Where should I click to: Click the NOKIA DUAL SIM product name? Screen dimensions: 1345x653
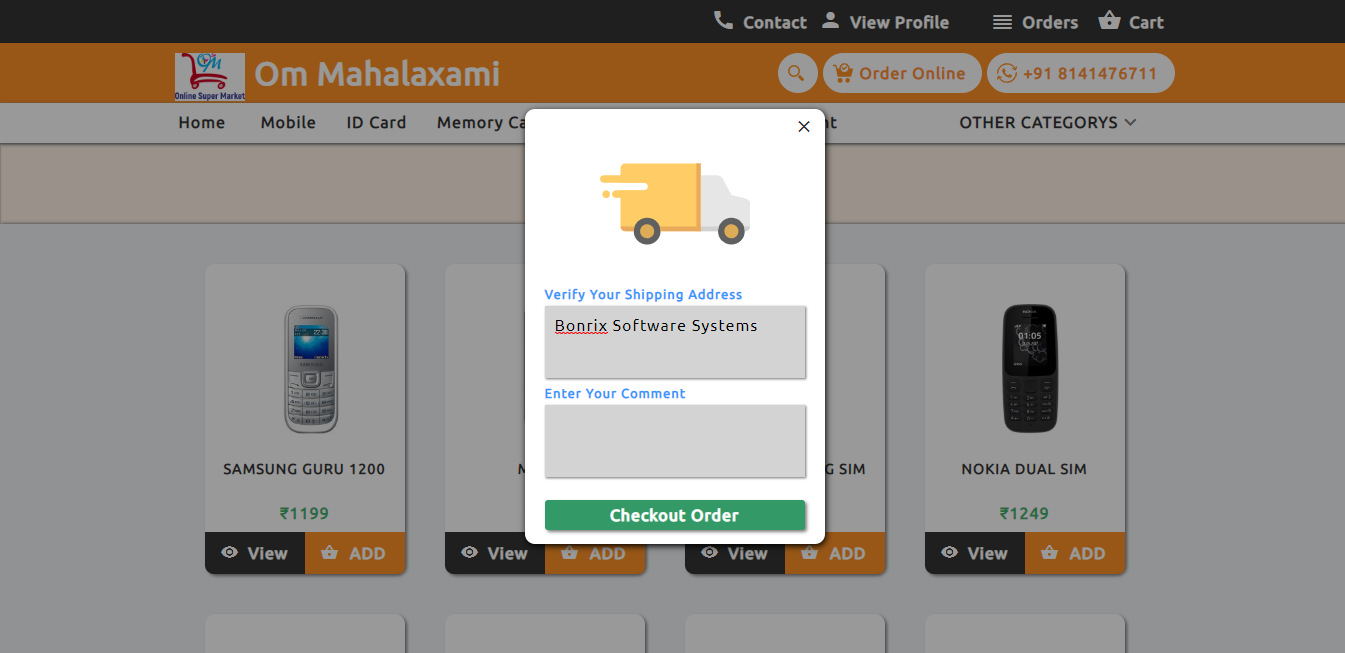1024,469
